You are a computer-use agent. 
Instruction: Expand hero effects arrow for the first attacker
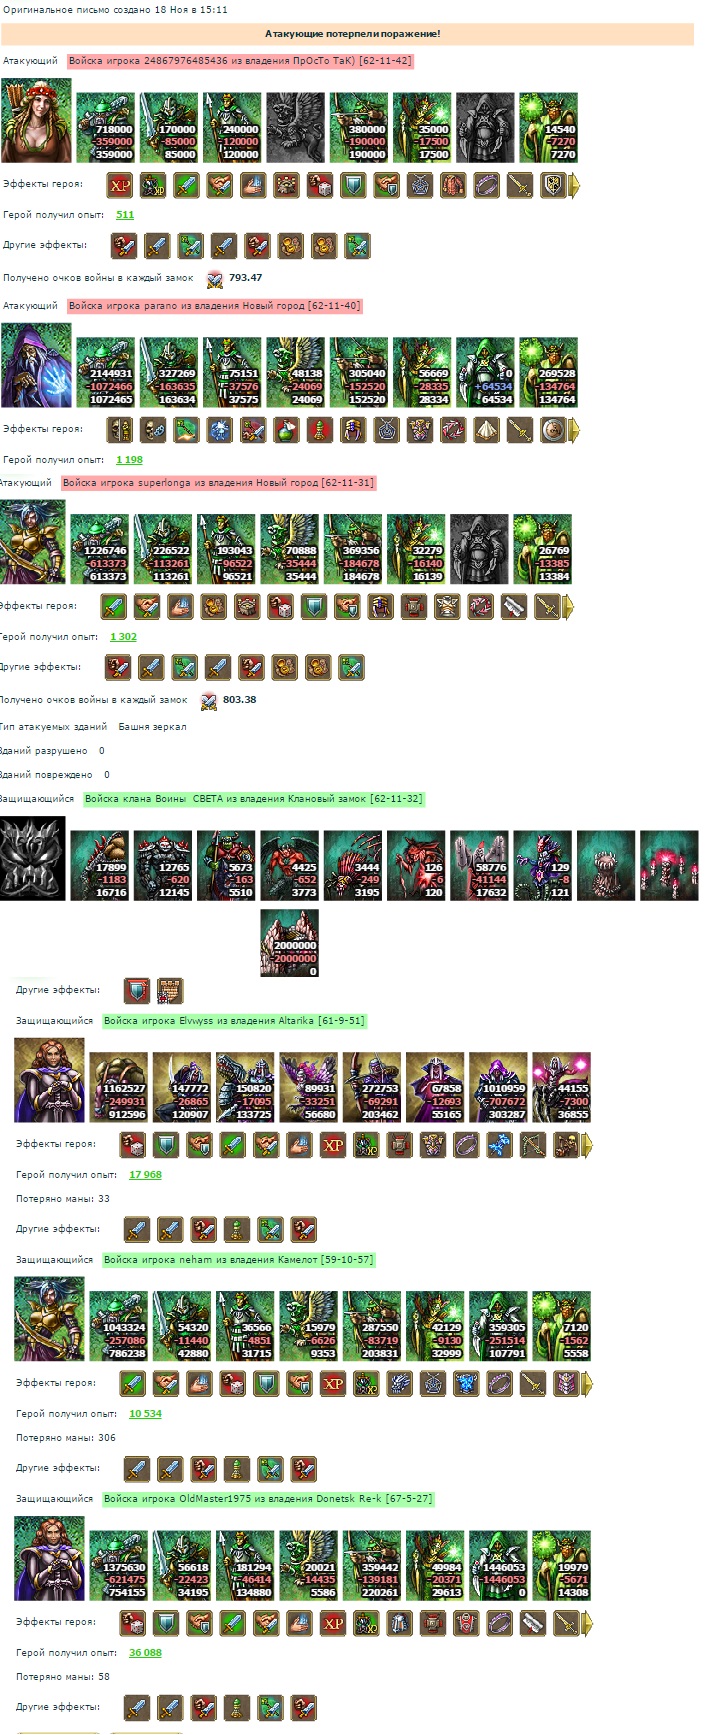[574, 185]
